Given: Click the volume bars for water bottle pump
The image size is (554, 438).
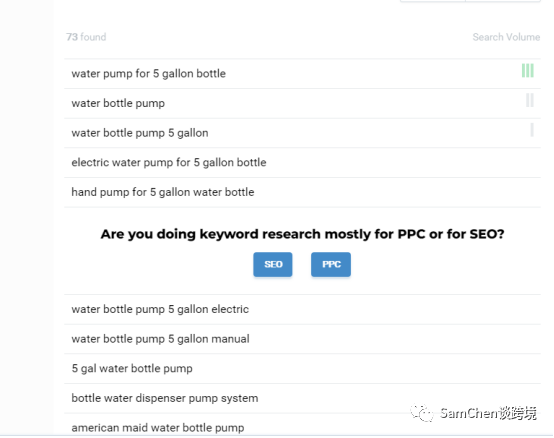Looking at the screenshot, I should pyautogui.click(x=530, y=100).
